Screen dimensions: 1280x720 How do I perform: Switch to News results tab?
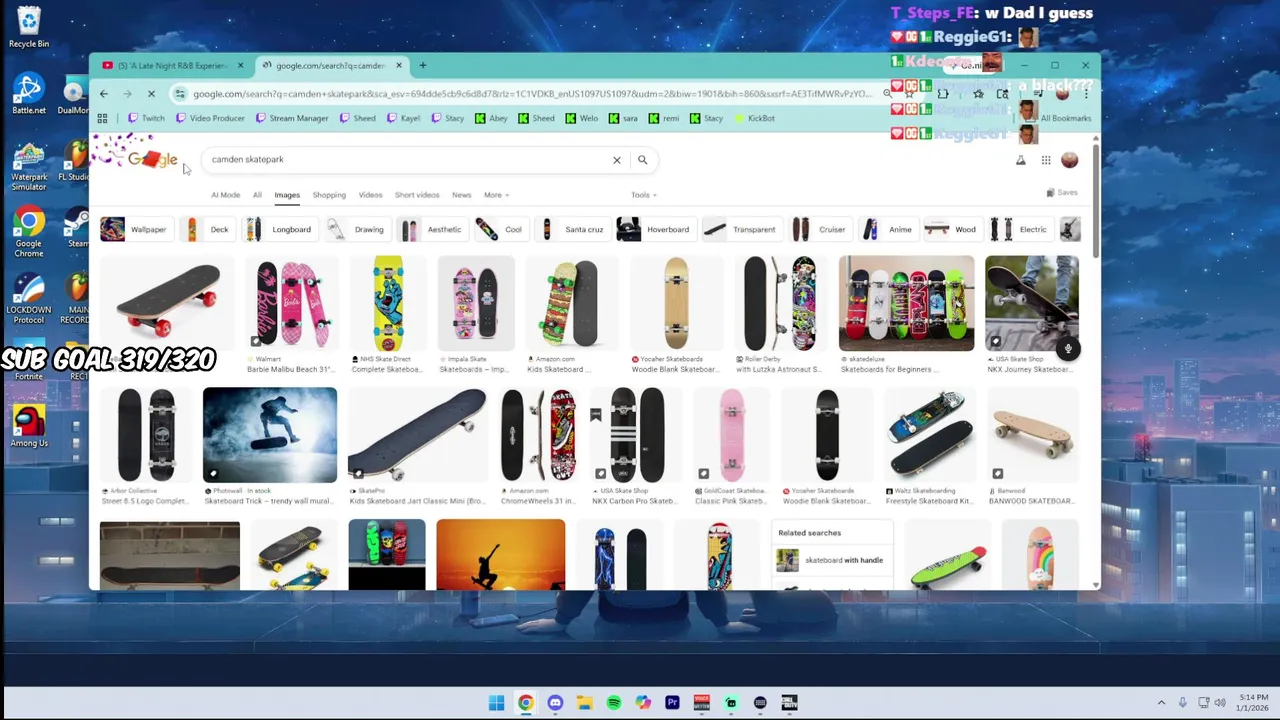(461, 195)
